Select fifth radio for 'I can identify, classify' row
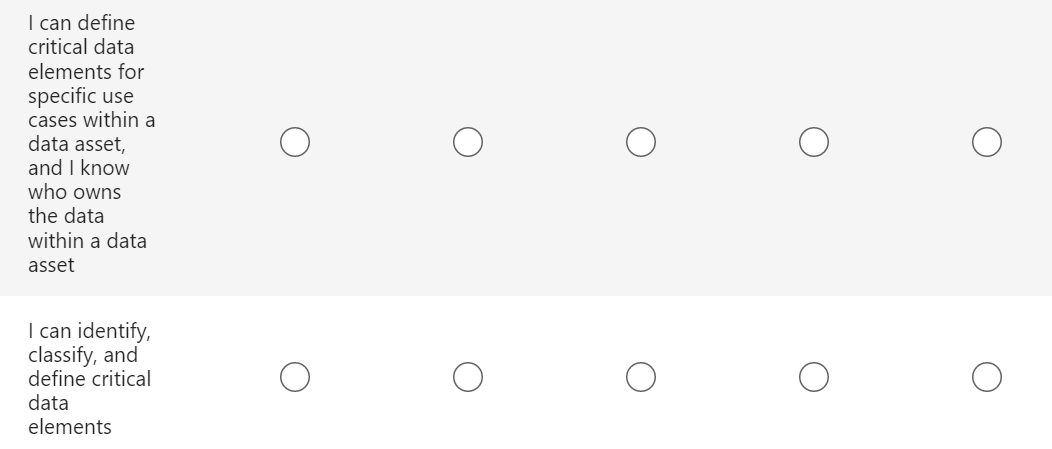Viewport: 1052px width, 449px height. tap(986, 377)
